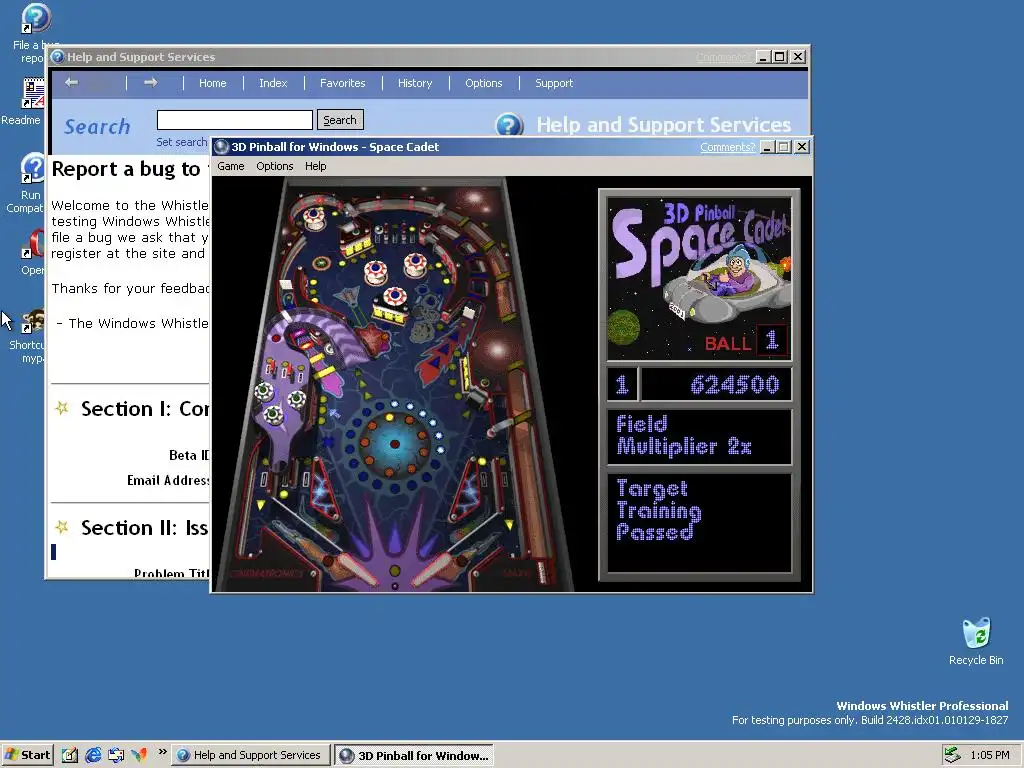Click the 3D Pinball taskbar button
1024x768 pixels.
413,756
